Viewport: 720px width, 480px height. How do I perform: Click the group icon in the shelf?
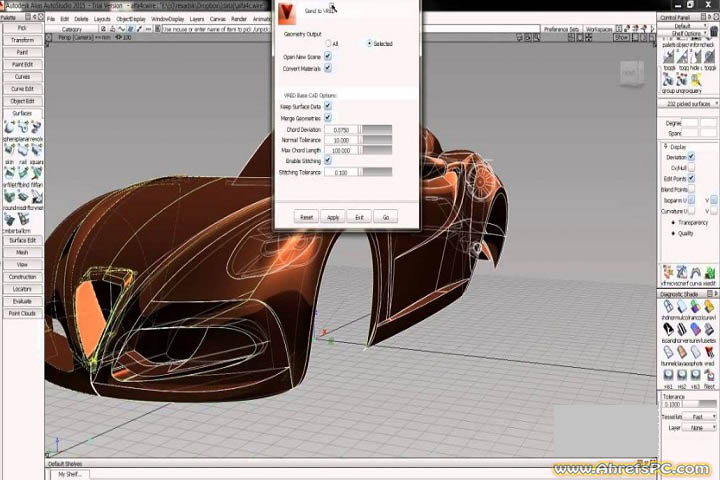(x=668, y=80)
